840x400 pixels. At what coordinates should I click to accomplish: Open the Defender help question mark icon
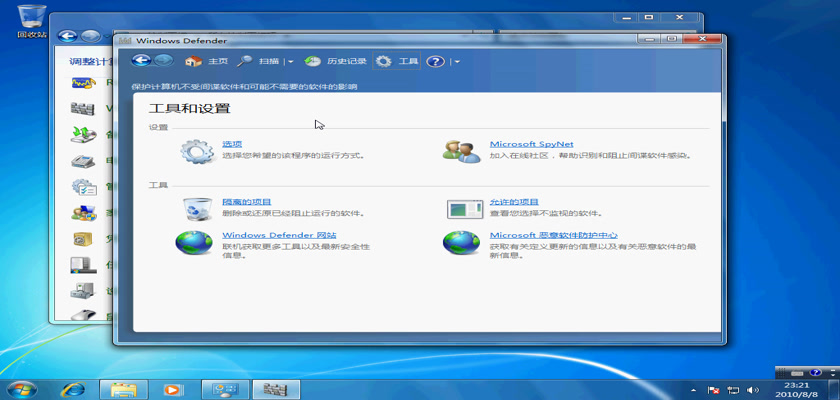435,61
